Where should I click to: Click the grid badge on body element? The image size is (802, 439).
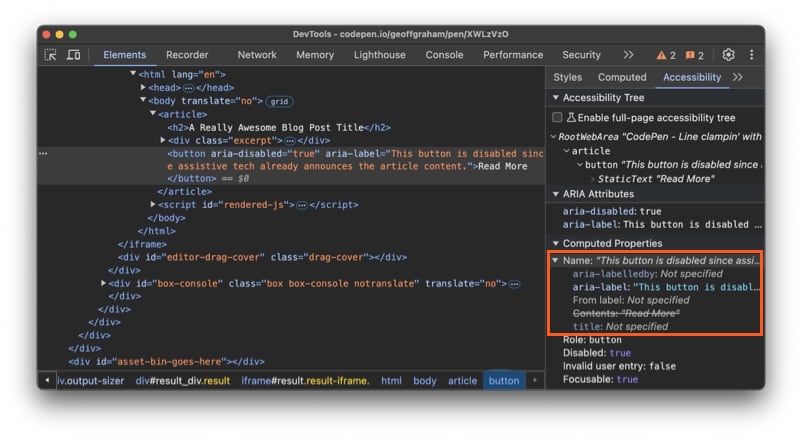[x=279, y=101]
